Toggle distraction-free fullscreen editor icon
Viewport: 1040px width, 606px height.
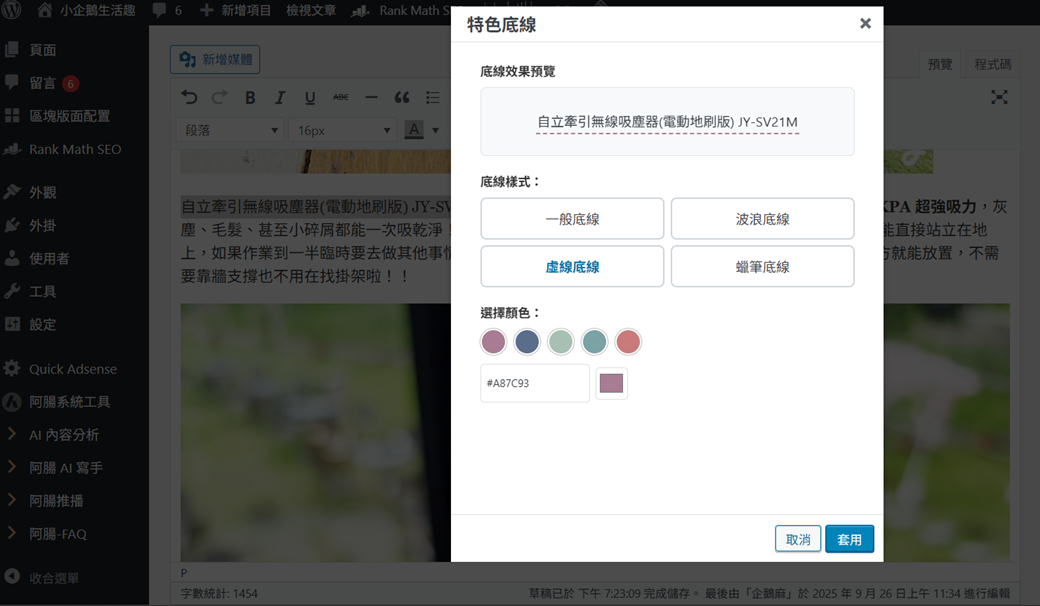pyautogui.click(x=999, y=97)
